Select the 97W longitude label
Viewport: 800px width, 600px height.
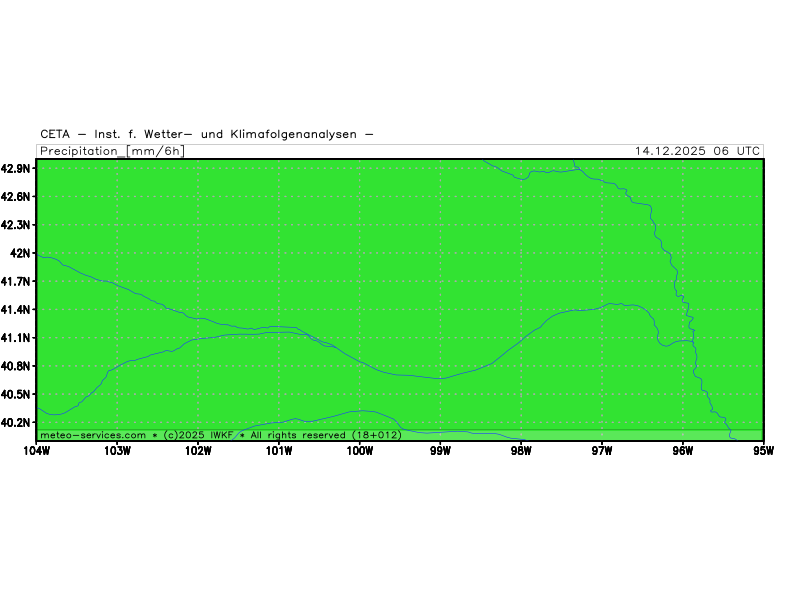[x=602, y=450]
